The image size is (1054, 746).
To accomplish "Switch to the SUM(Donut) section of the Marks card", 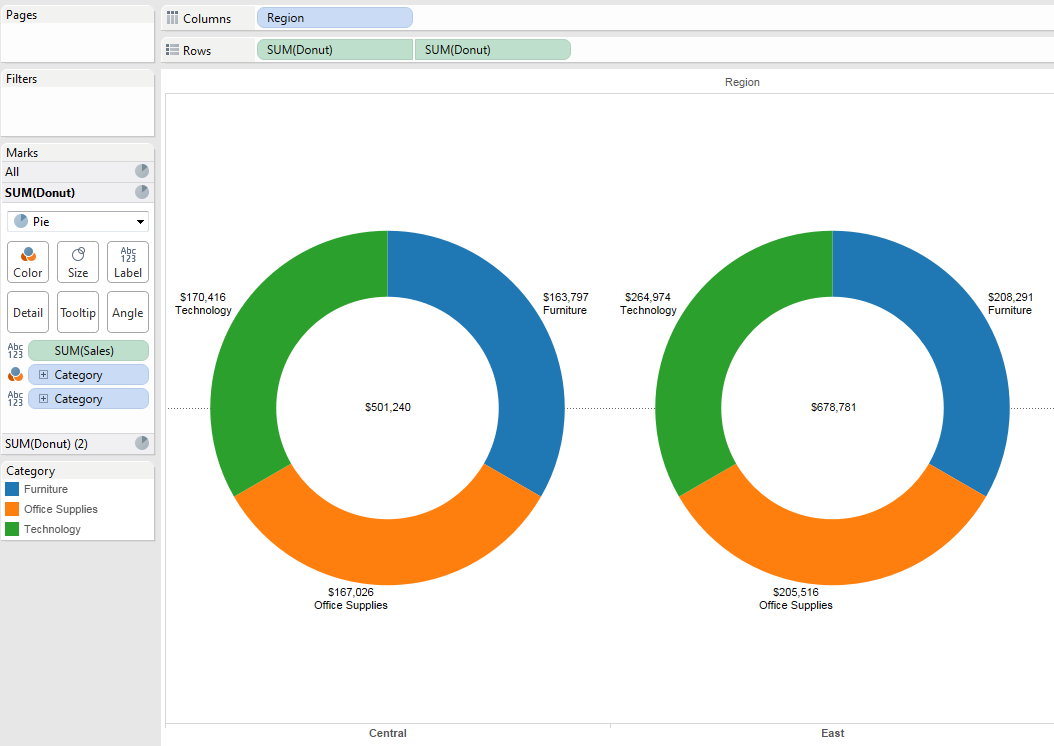I will point(54,192).
